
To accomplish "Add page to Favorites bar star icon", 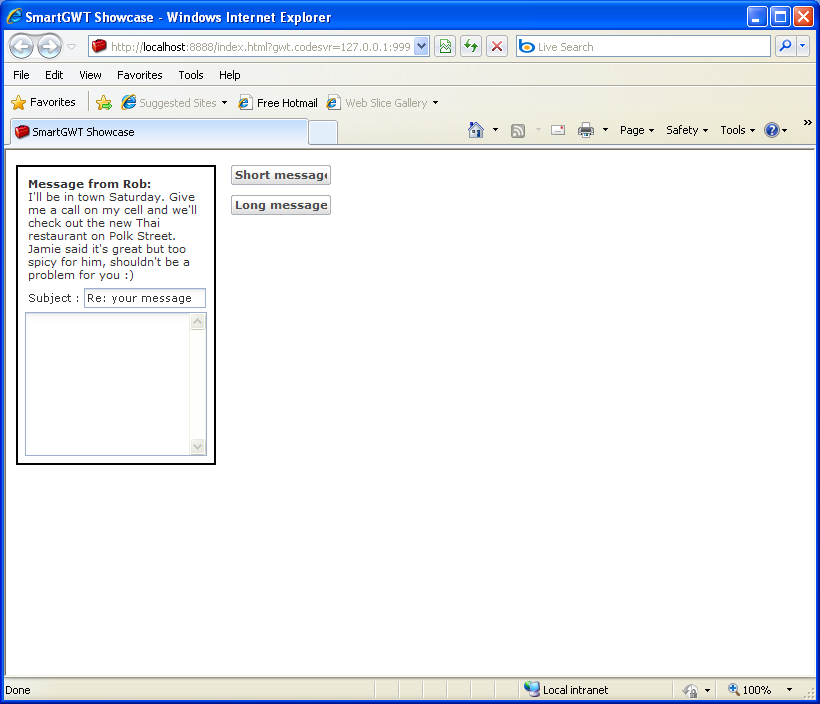I will coord(104,103).
